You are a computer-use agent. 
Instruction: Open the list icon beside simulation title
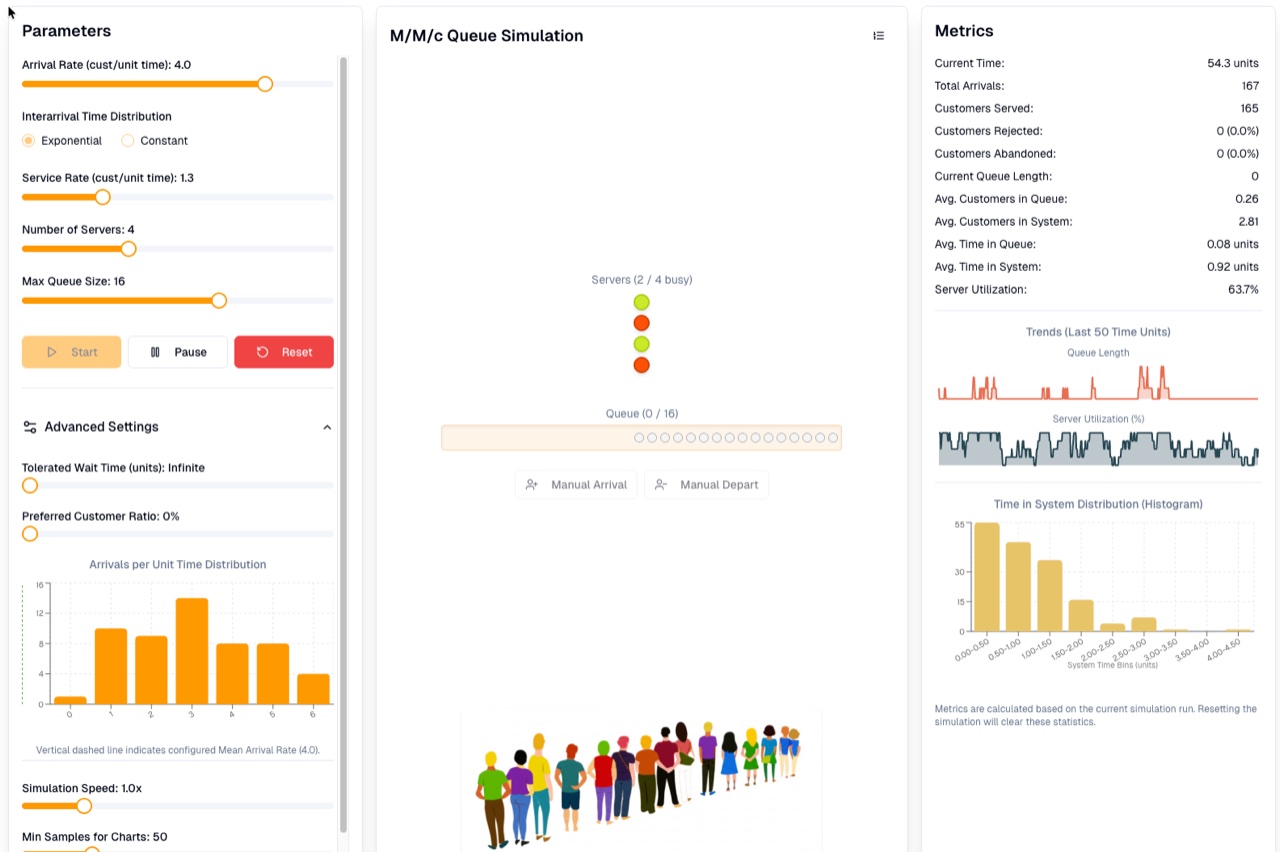click(878, 35)
